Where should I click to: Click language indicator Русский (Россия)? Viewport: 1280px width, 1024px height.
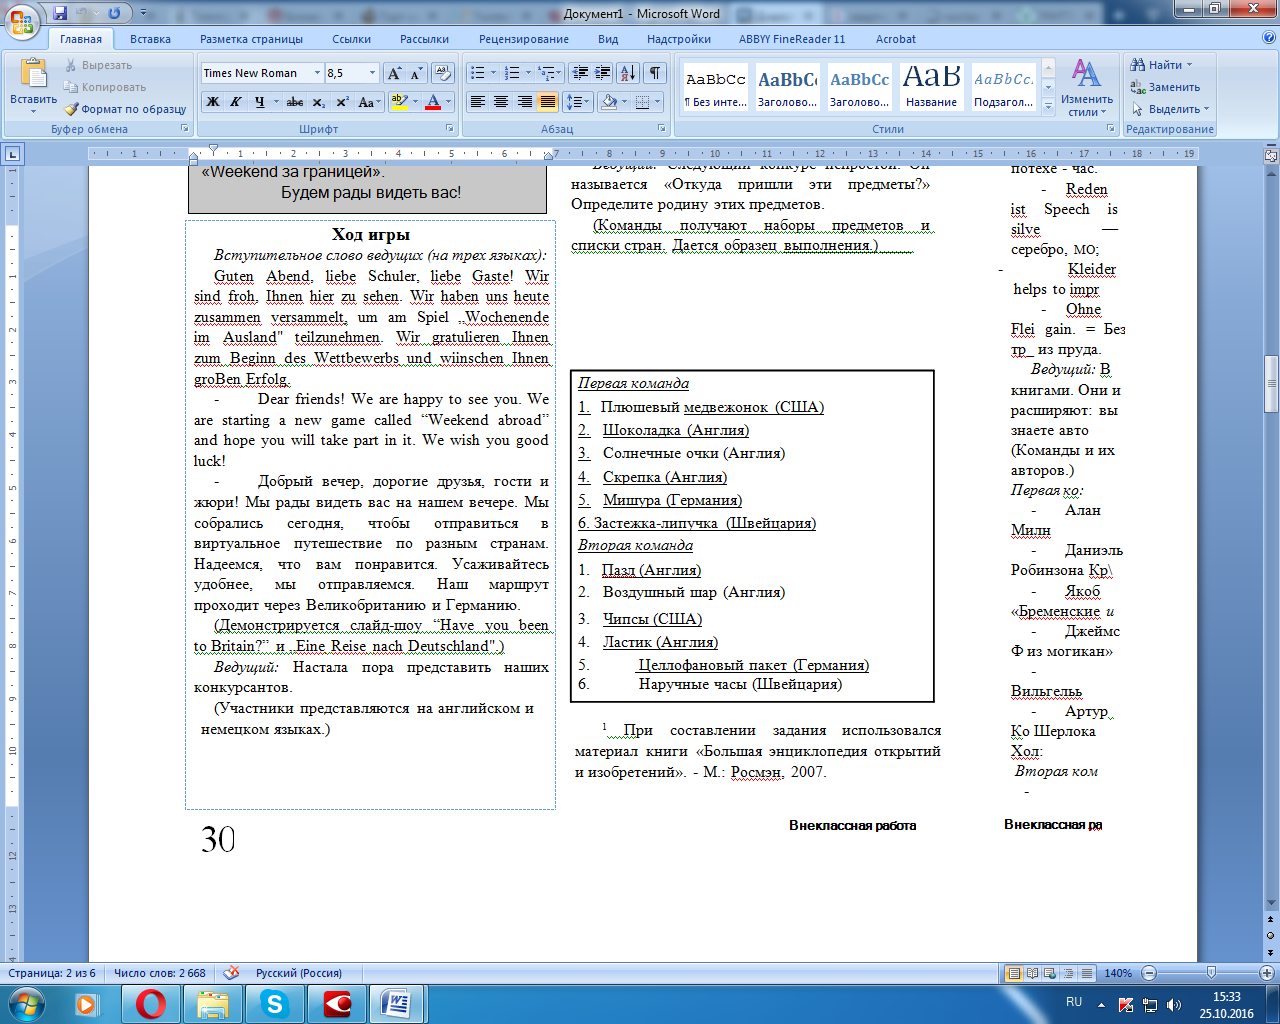[x=298, y=973]
